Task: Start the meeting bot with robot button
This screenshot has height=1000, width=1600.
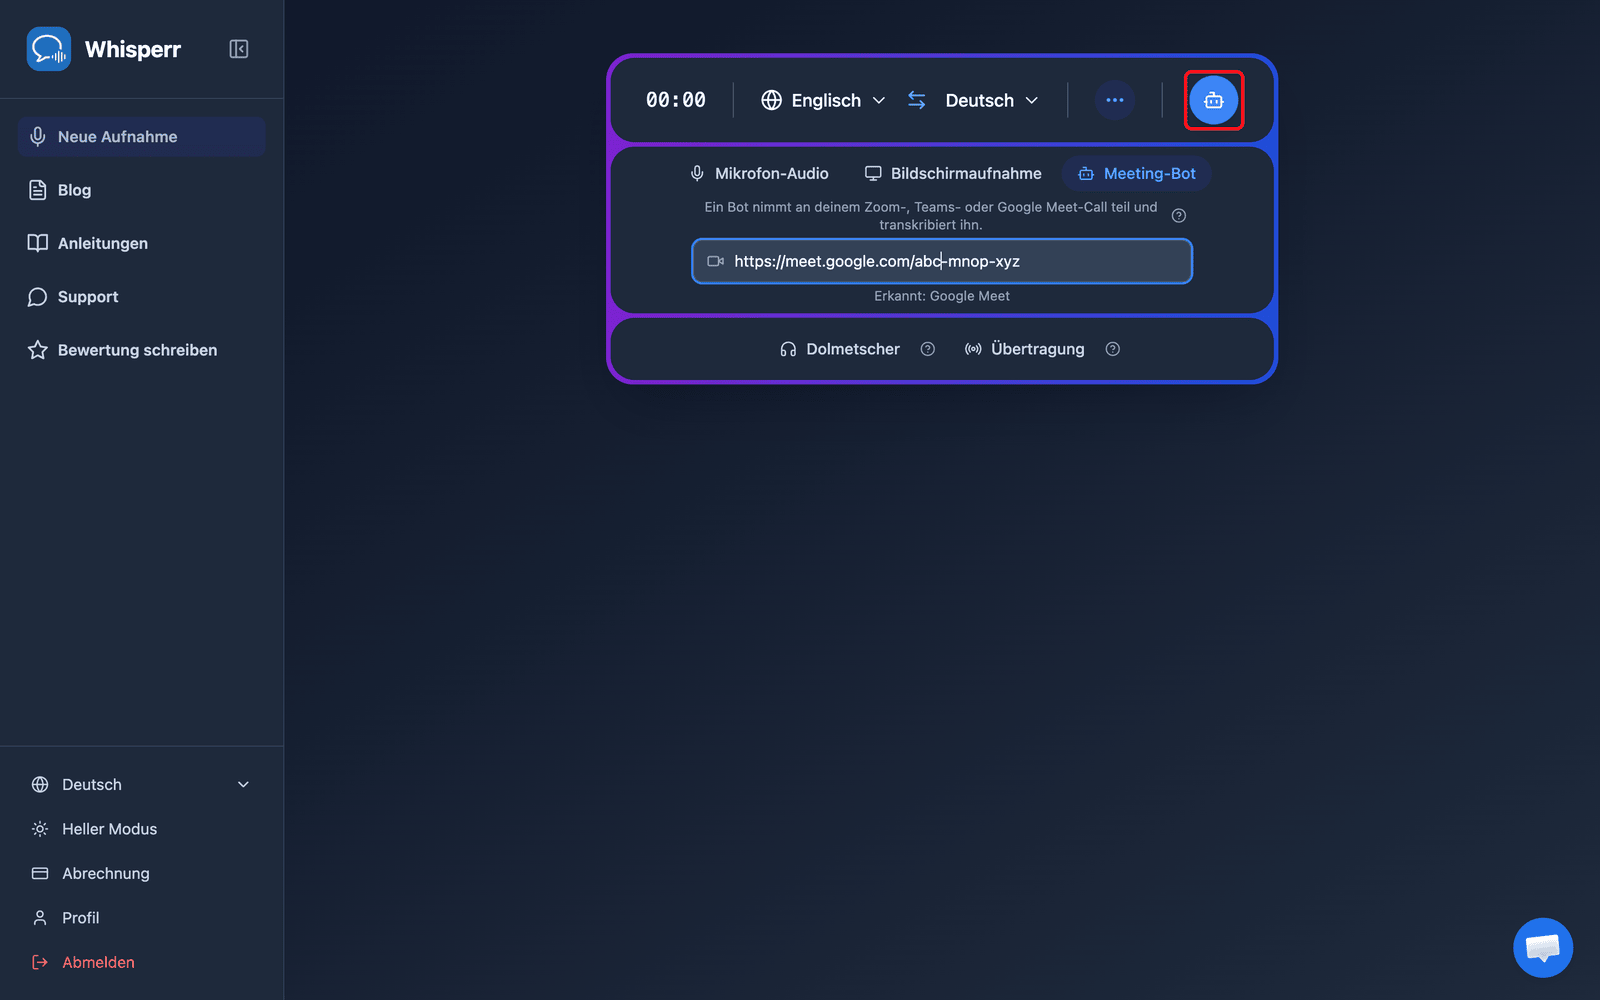Action: click(x=1214, y=100)
